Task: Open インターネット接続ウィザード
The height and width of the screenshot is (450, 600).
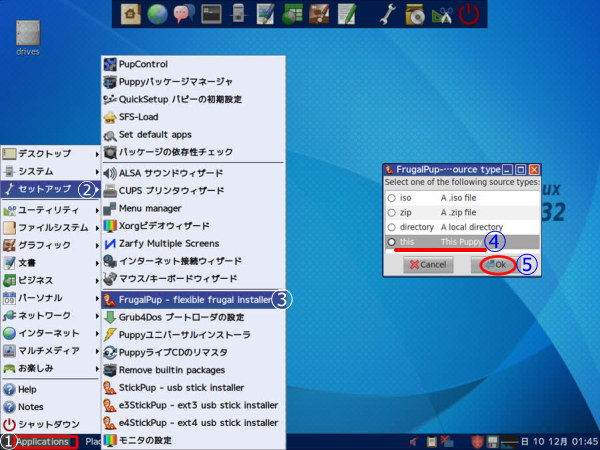Action: coord(193,261)
